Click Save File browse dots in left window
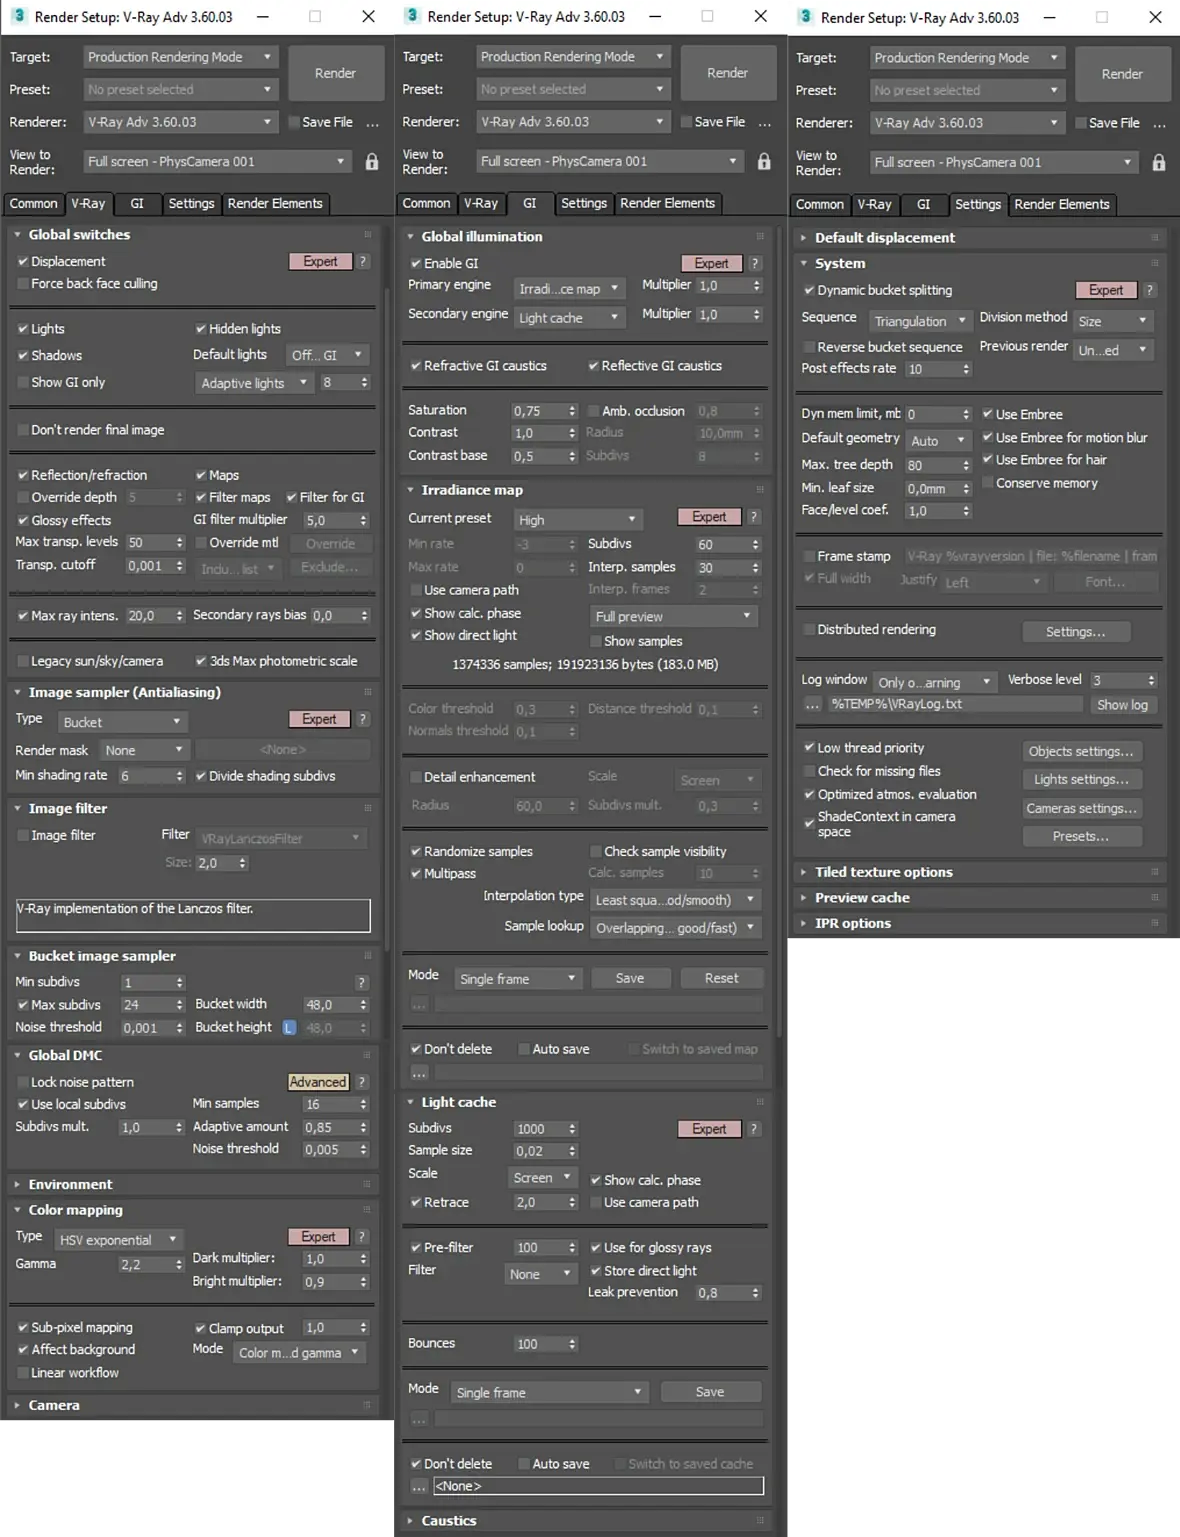 [373, 123]
